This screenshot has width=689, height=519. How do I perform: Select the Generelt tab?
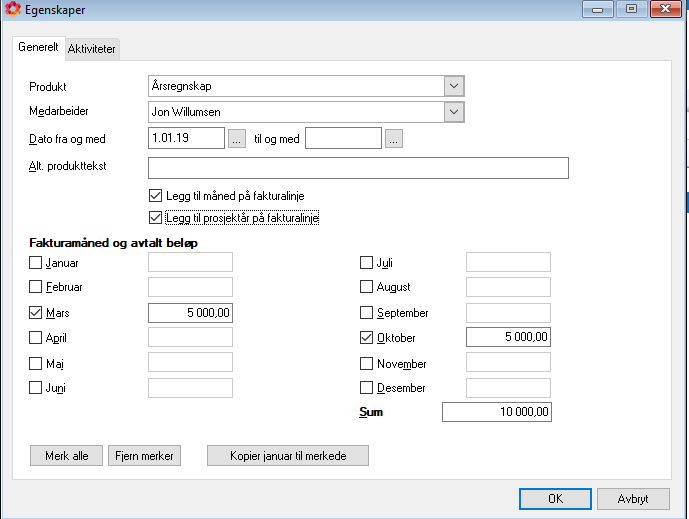click(x=38, y=47)
